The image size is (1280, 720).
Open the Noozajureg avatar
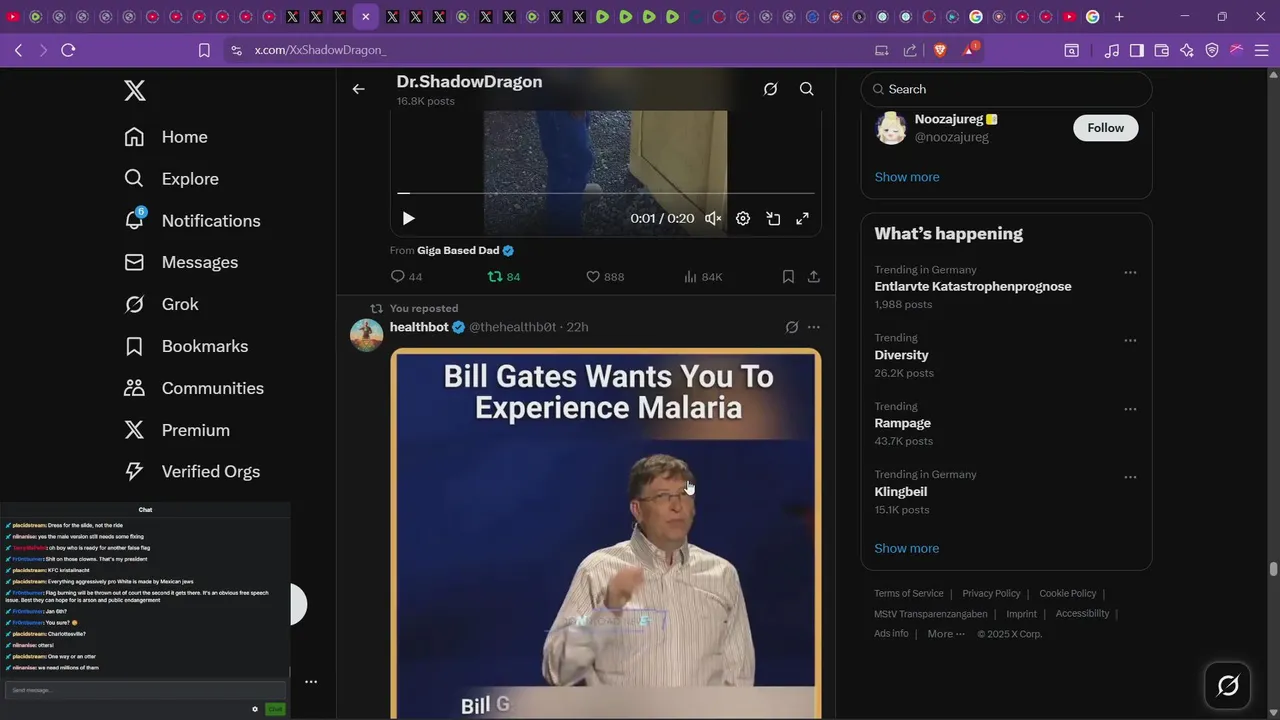point(891,128)
